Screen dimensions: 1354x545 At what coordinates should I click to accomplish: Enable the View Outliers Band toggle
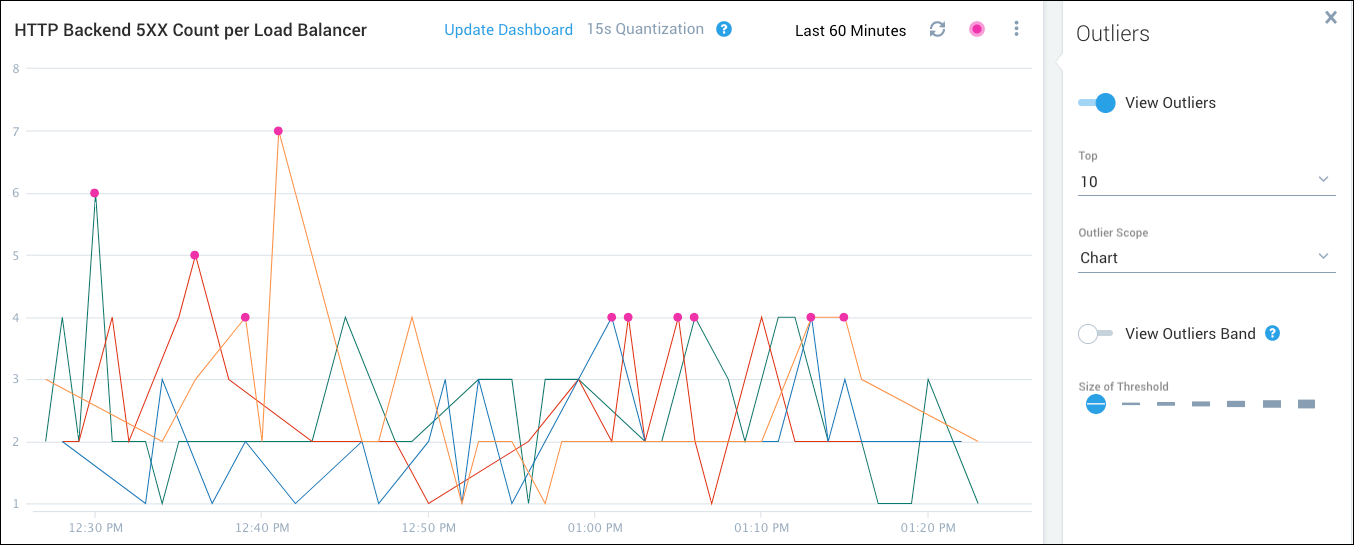point(1096,334)
